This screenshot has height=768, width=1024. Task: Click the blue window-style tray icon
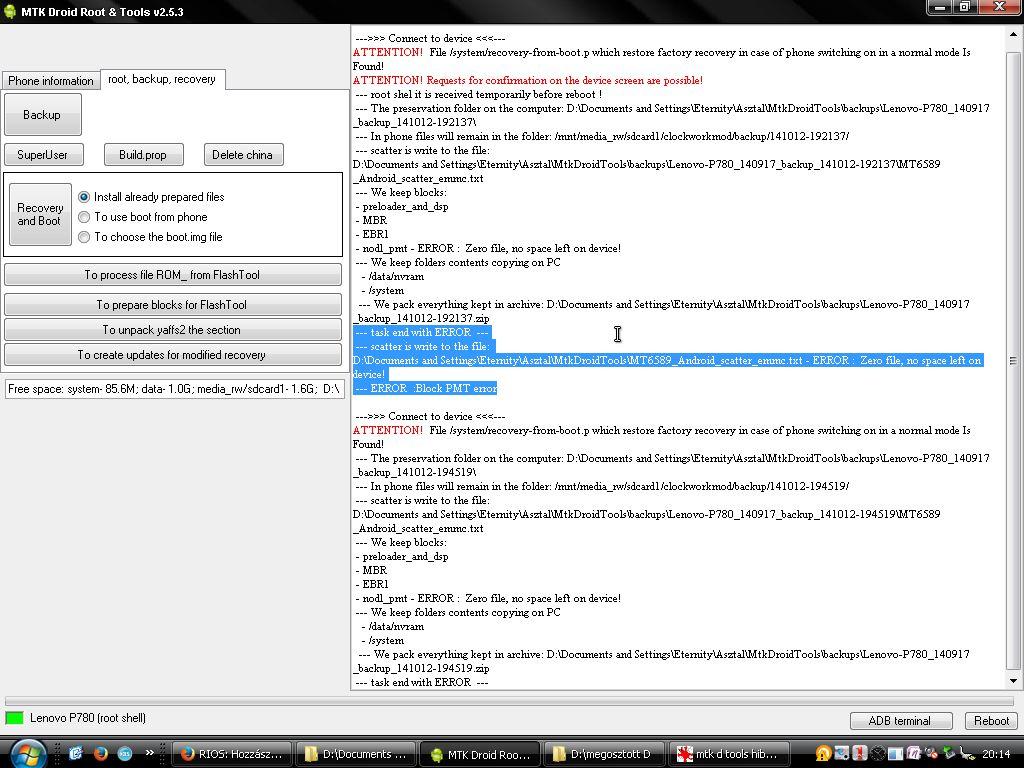pyautogui.click(x=895, y=754)
